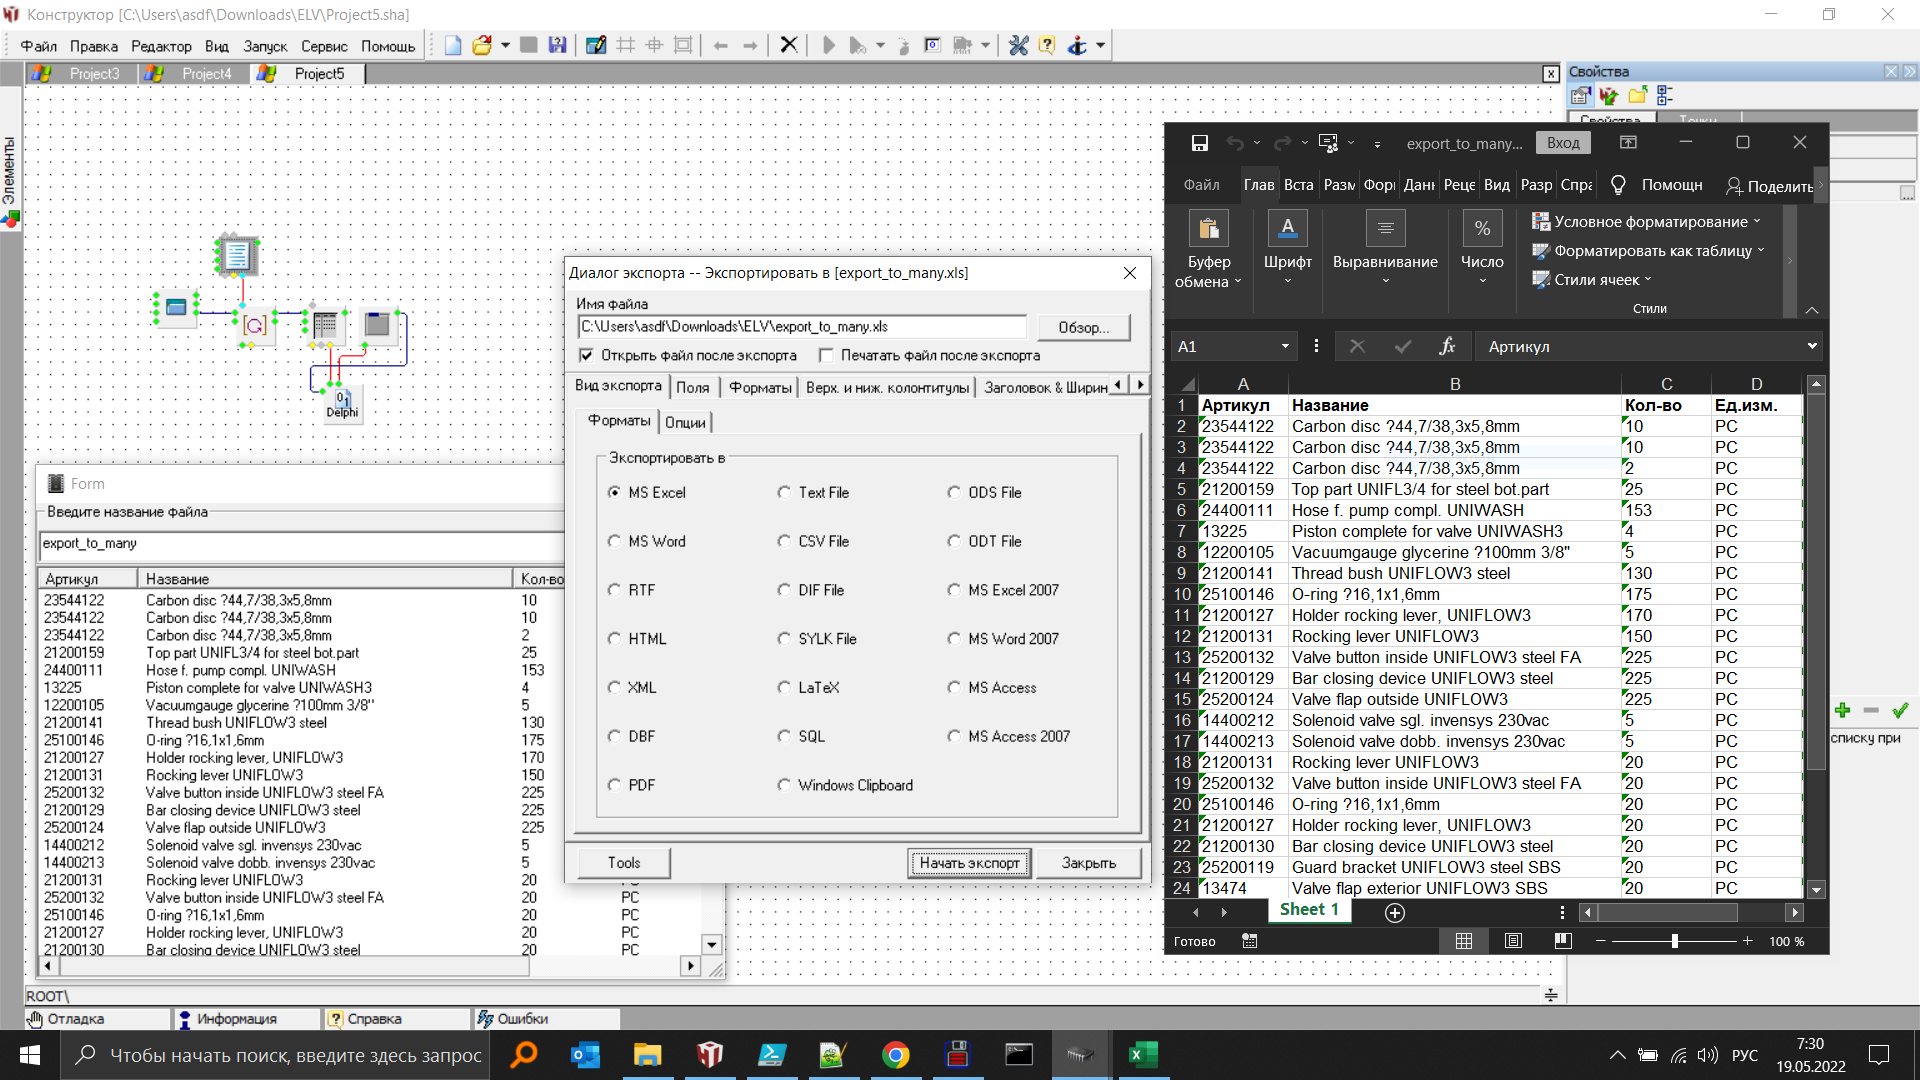This screenshot has height=1080, width=1920.
Task: Click the Windows Start button
Action: [30, 1055]
